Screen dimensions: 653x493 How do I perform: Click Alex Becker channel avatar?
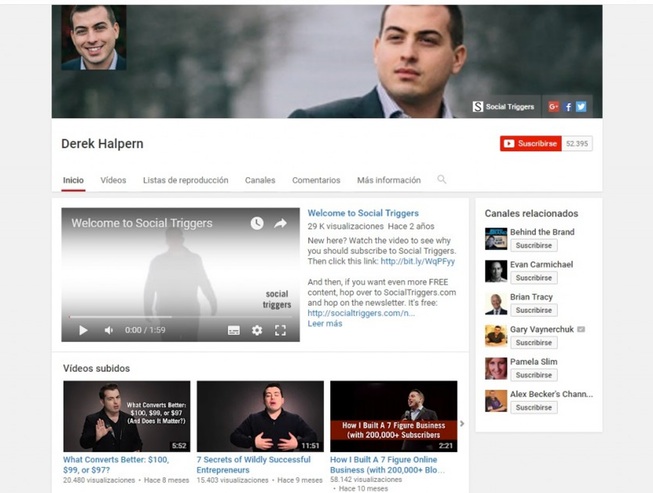coord(496,401)
